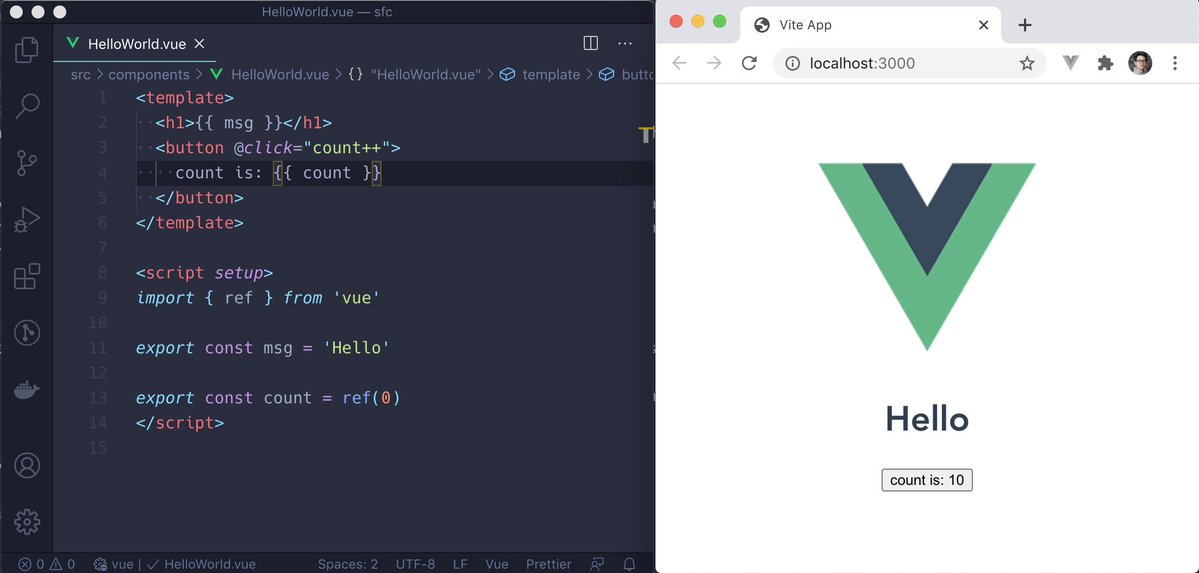Reload the localhost page

tap(749, 63)
